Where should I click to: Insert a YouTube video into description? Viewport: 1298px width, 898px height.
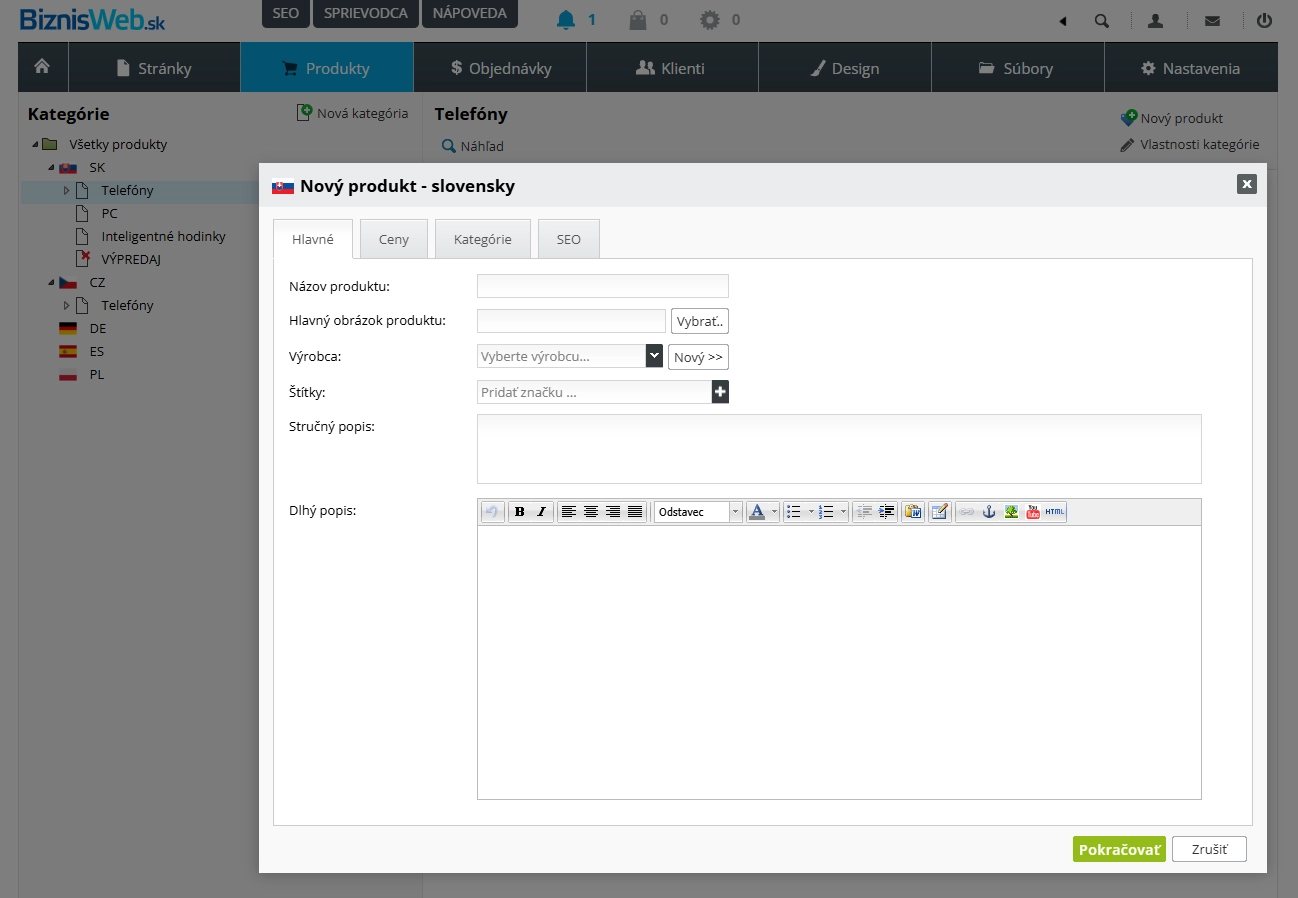[1033, 512]
